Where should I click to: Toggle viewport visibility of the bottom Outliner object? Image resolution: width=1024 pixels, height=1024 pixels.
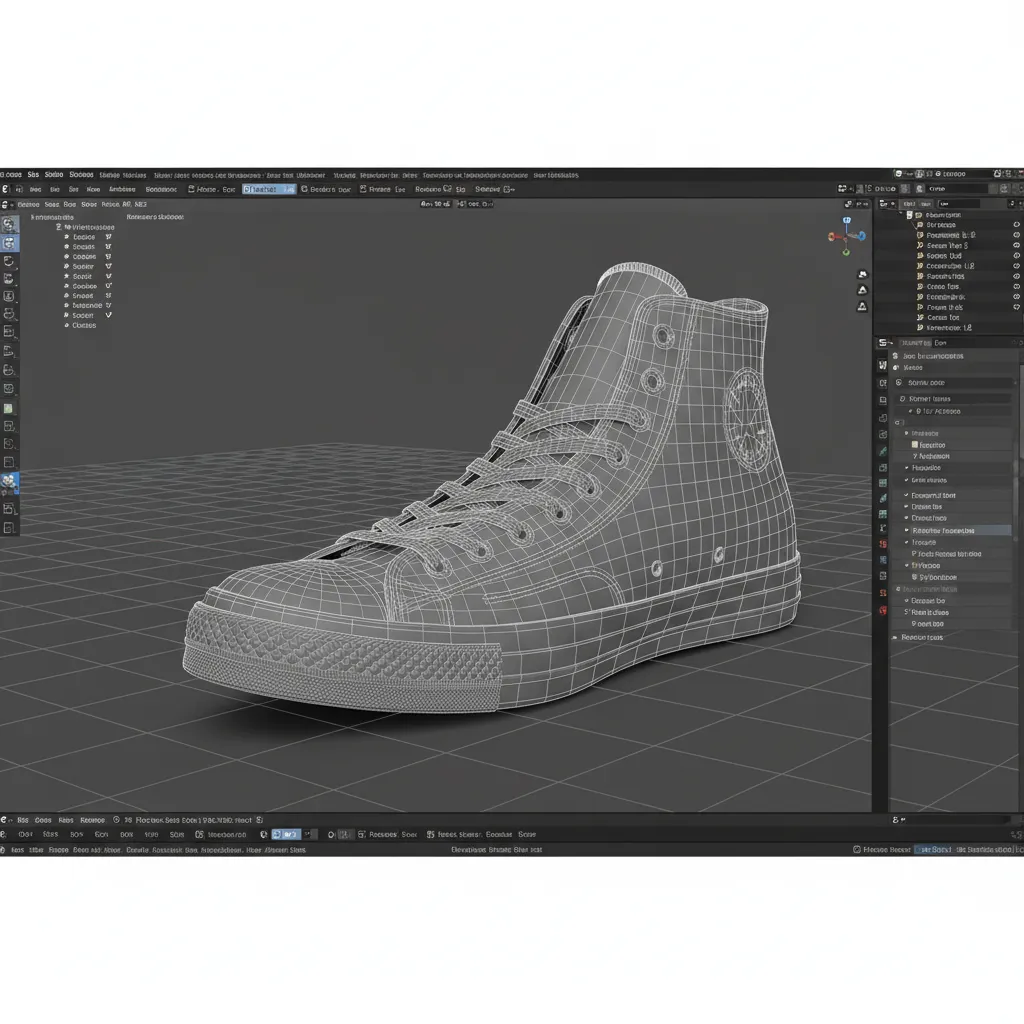(1016, 307)
